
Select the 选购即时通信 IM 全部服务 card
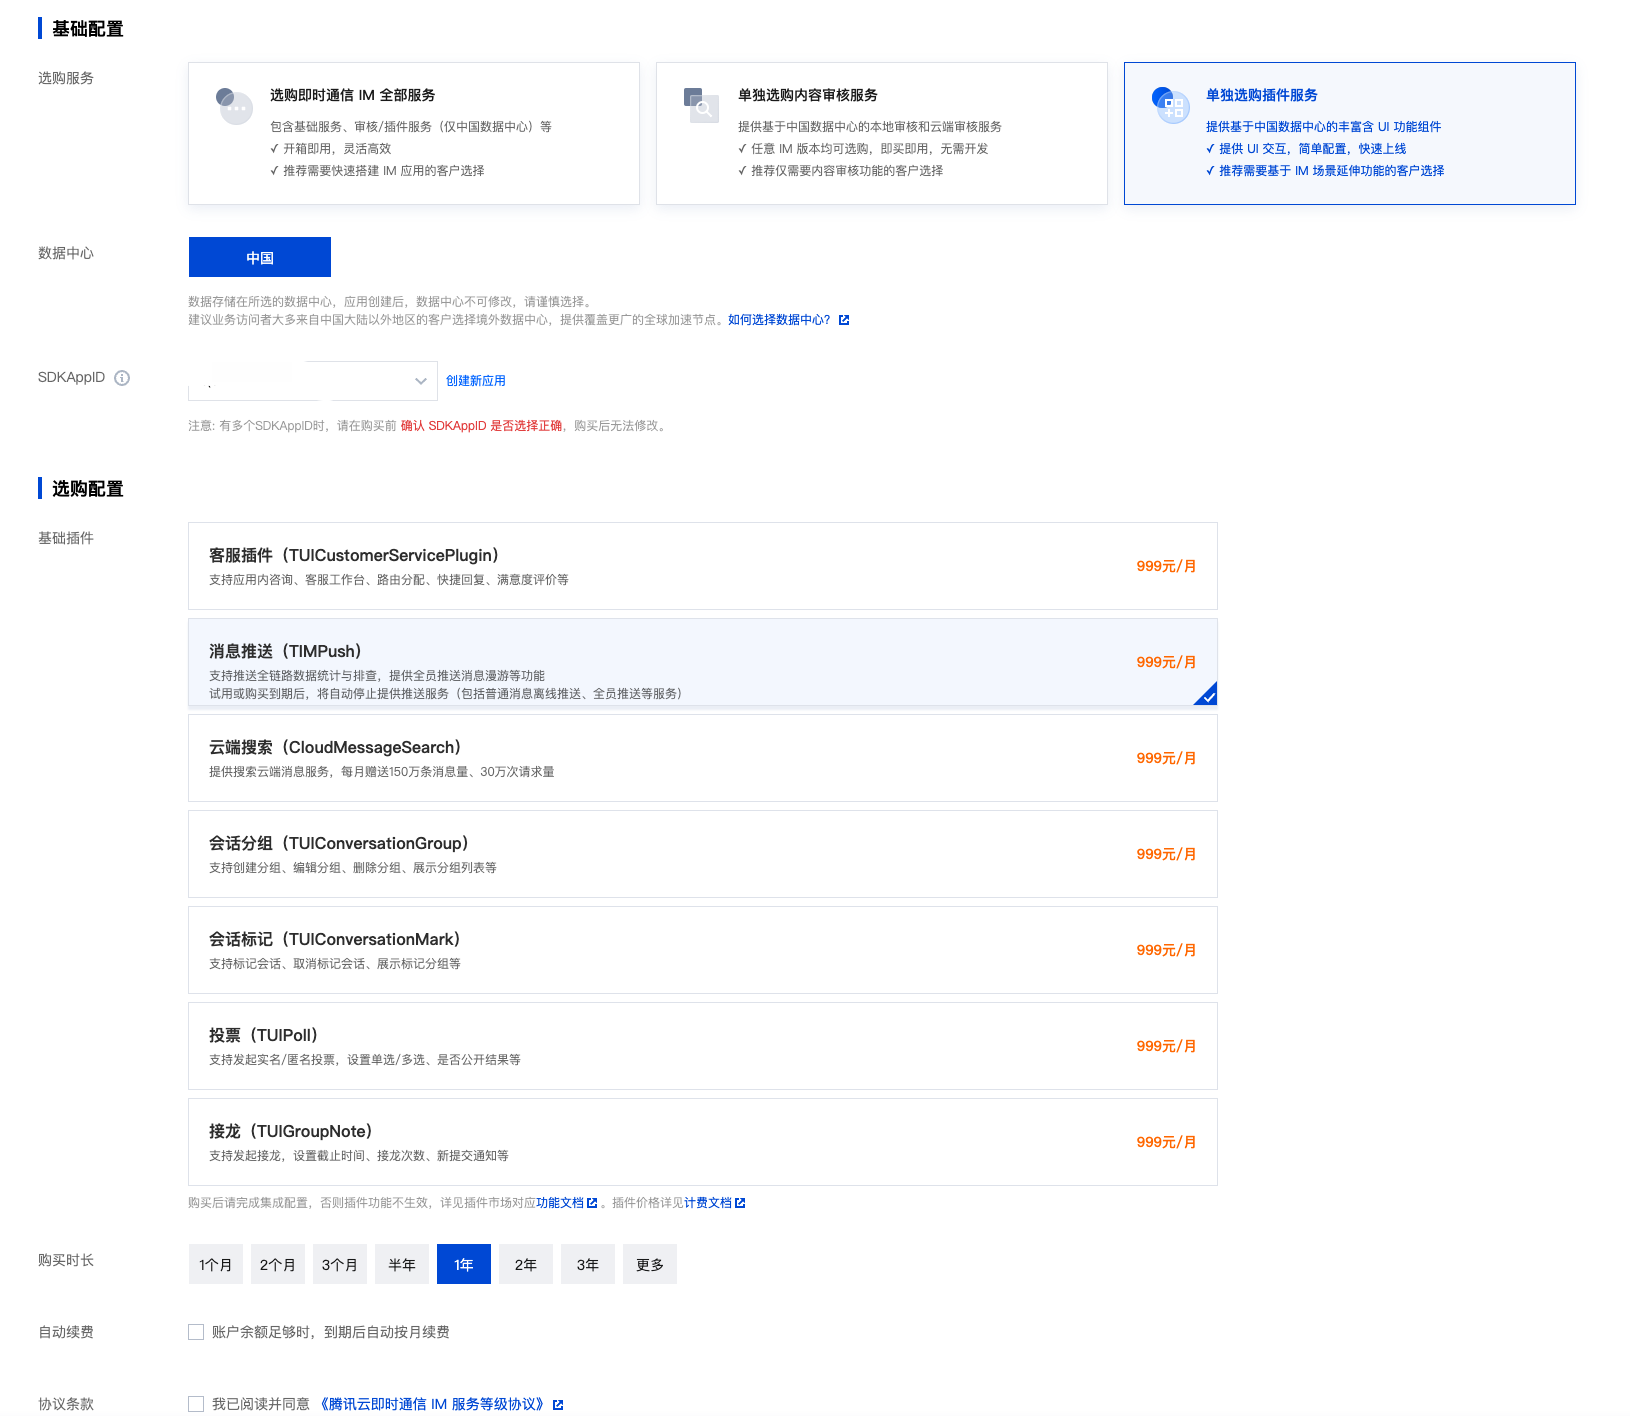pos(414,133)
